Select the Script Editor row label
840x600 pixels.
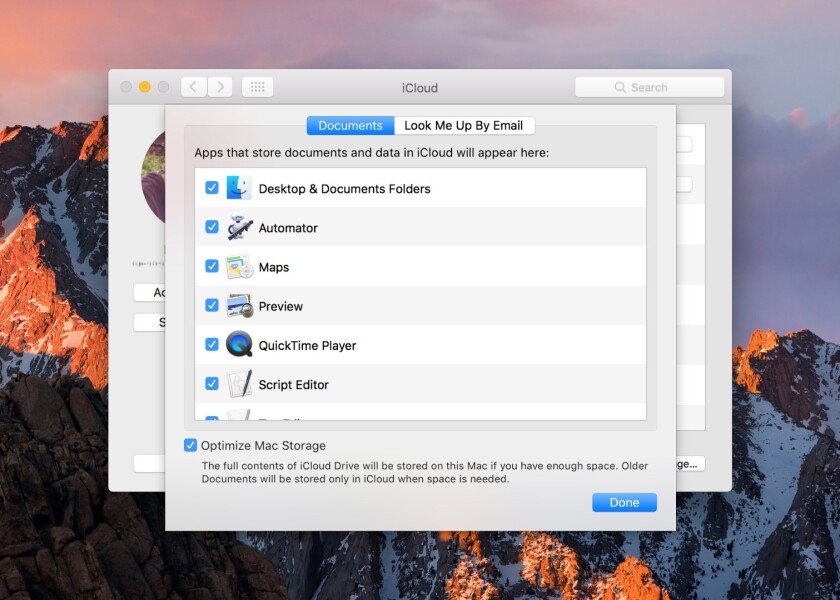[294, 385]
